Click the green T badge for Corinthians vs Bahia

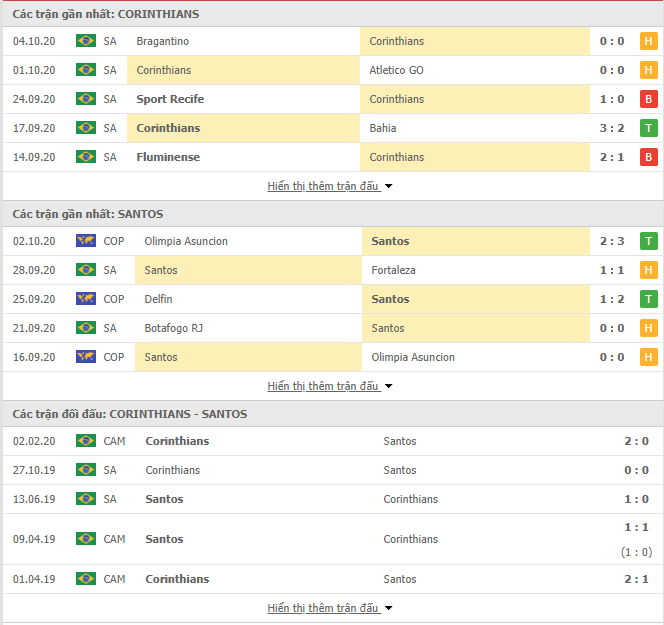click(648, 128)
